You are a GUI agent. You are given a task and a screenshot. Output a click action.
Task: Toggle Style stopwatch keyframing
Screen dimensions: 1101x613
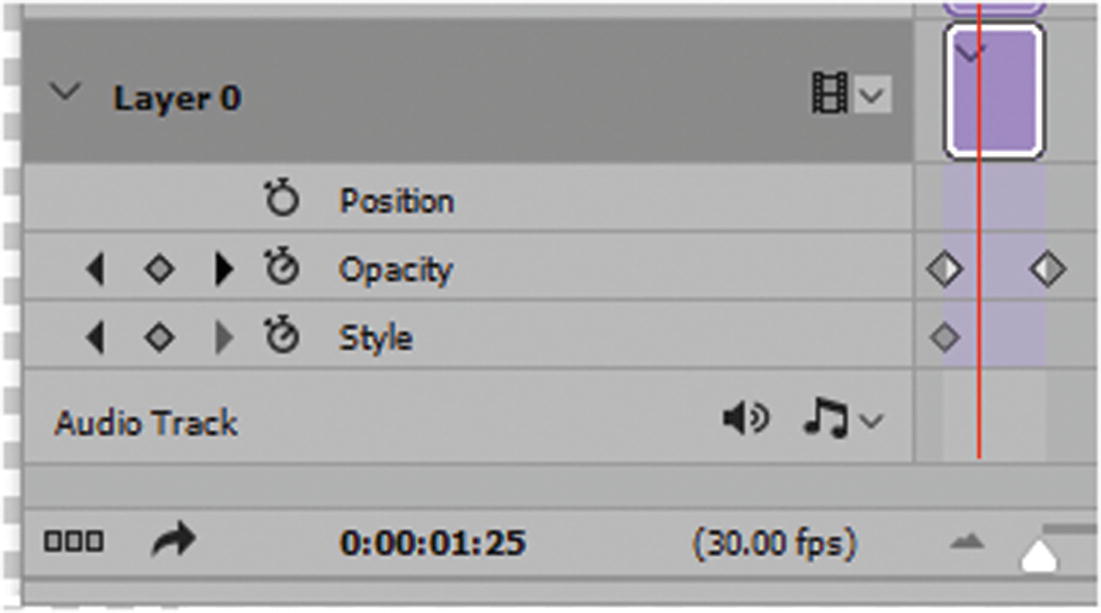[x=282, y=338]
